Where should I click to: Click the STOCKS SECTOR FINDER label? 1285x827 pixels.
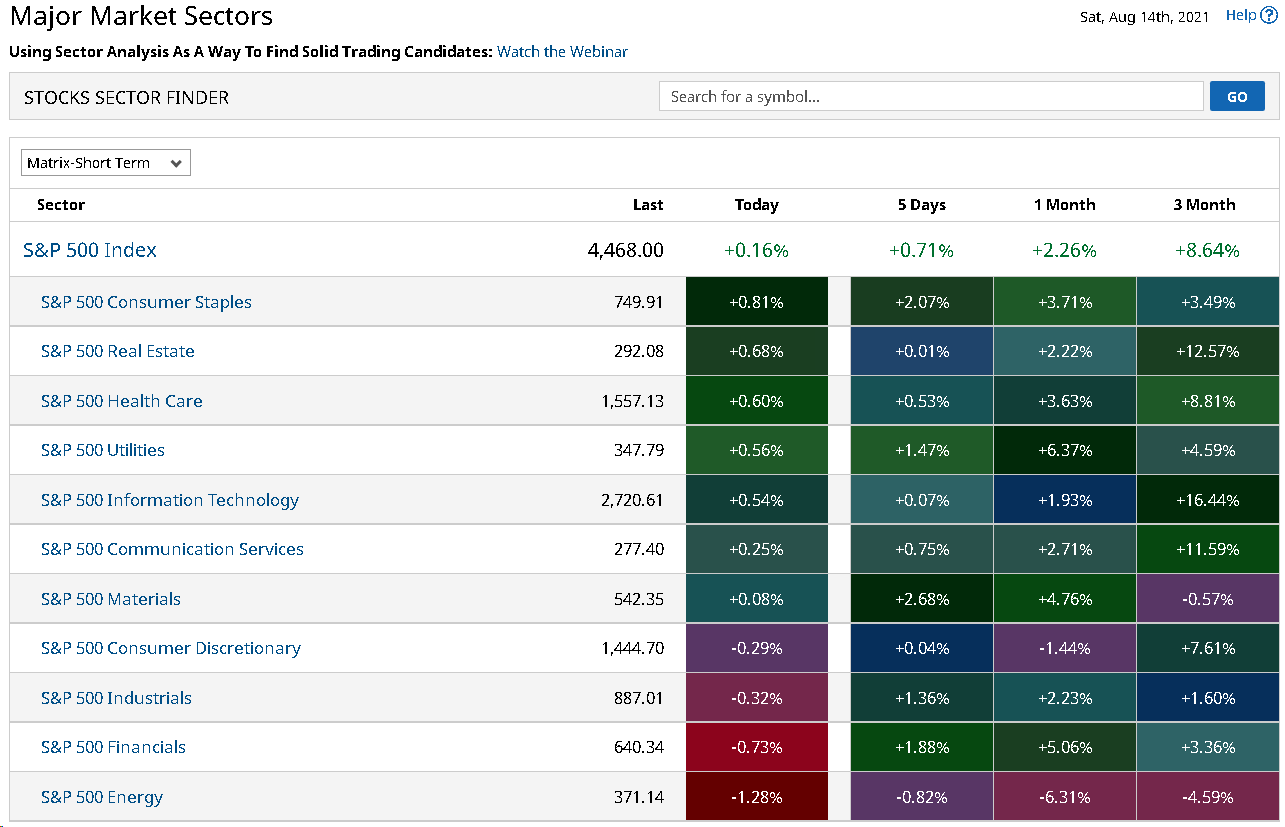(x=127, y=98)
